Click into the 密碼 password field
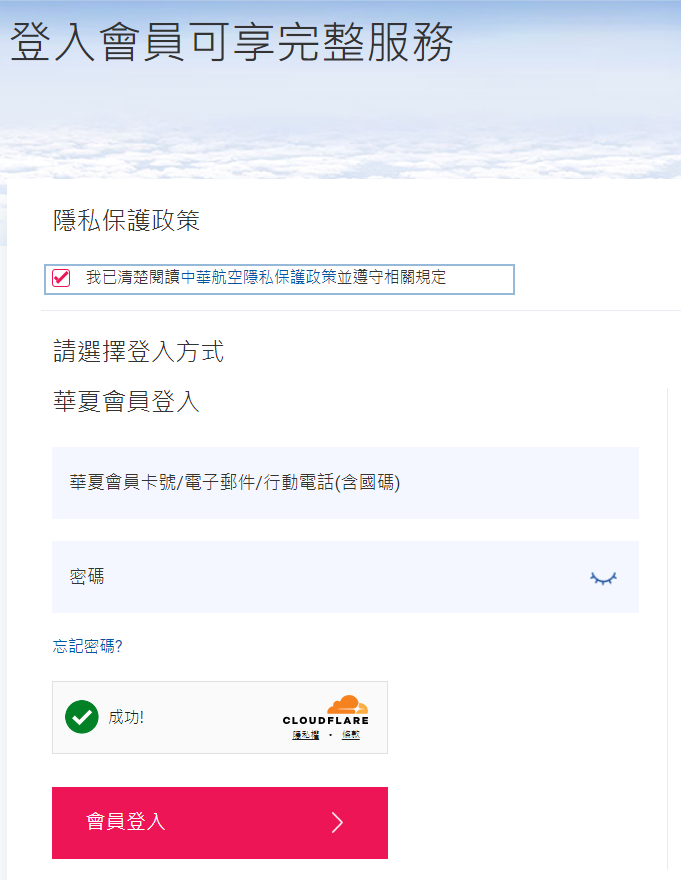 click(x=345, y=577)
